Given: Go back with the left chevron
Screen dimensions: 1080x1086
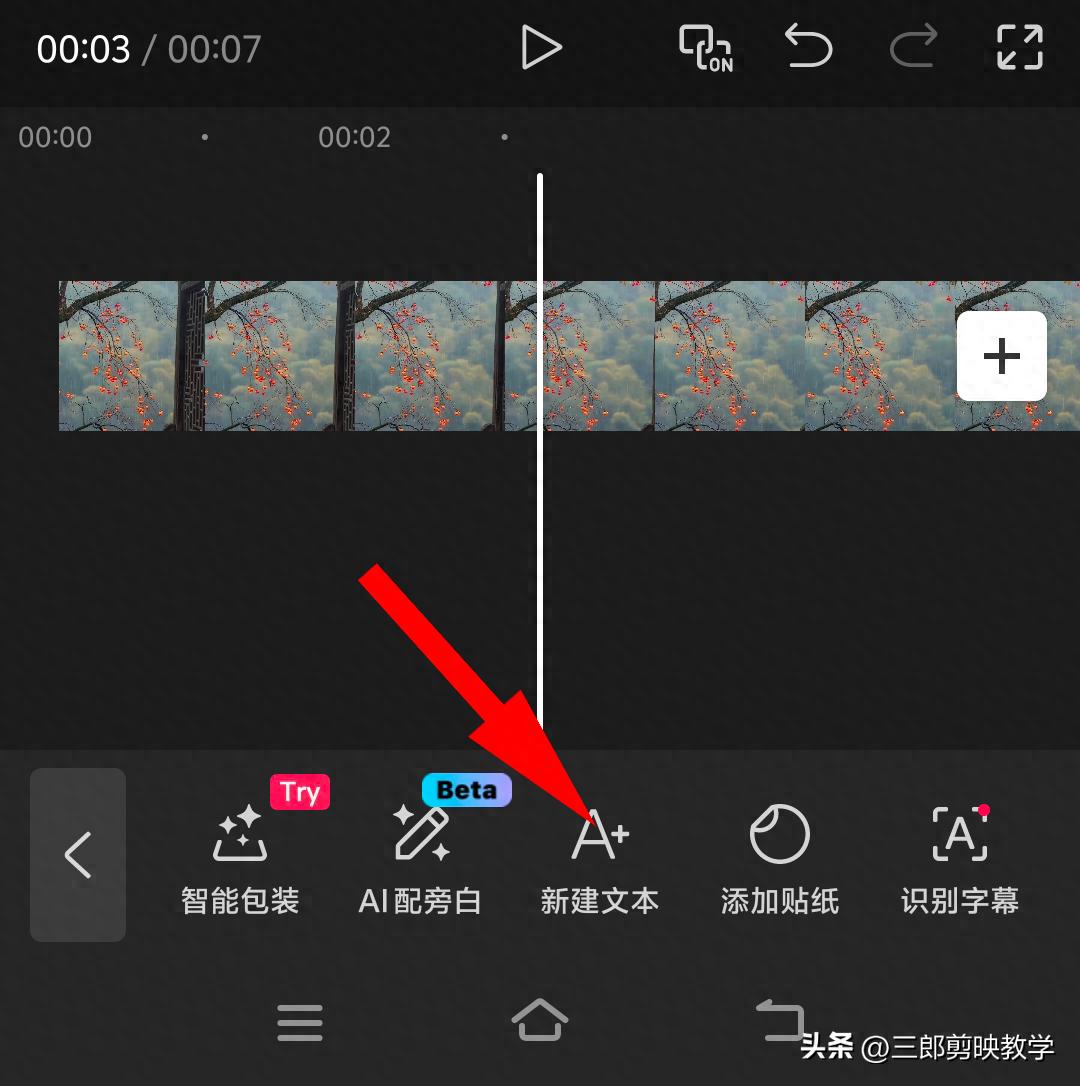Looking at the screenshot, I should click(78, 855).
